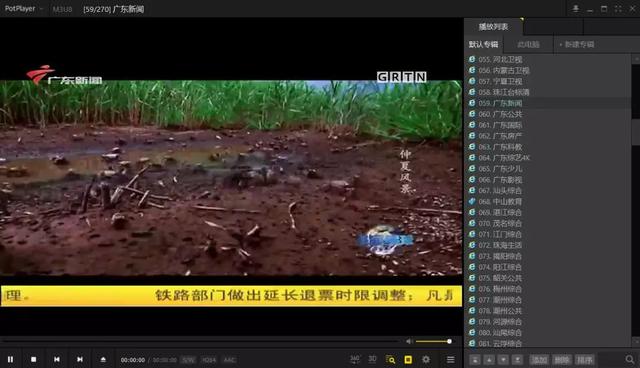Open the playlist search magnifier

click(630, 359)
